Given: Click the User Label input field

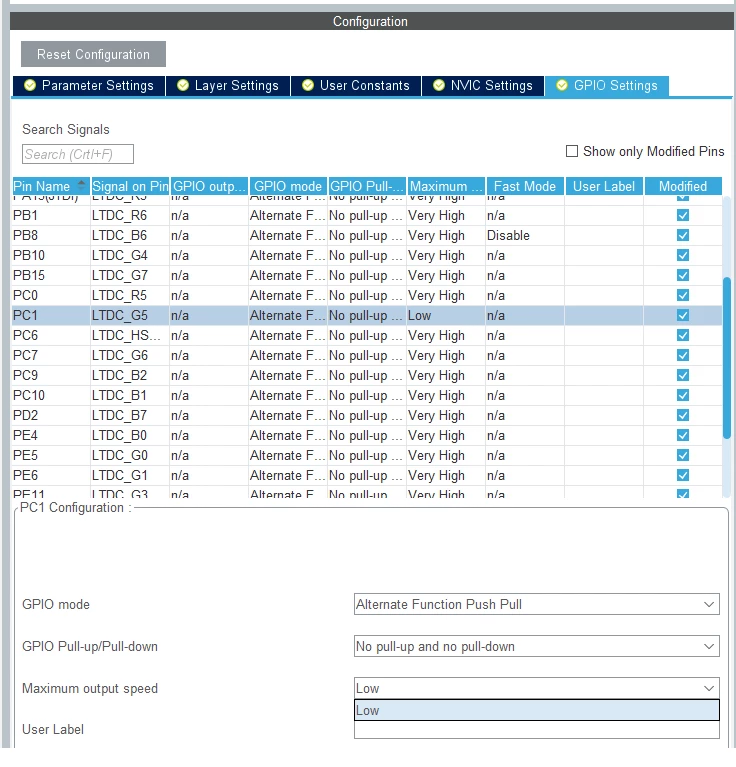Looking at the screenshot, I should (536, 730).
